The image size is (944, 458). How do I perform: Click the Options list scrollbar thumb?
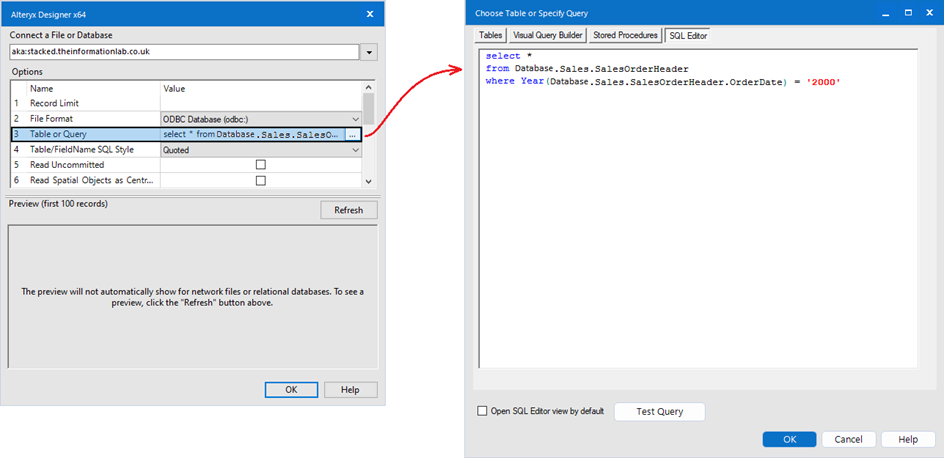(368, 108)
